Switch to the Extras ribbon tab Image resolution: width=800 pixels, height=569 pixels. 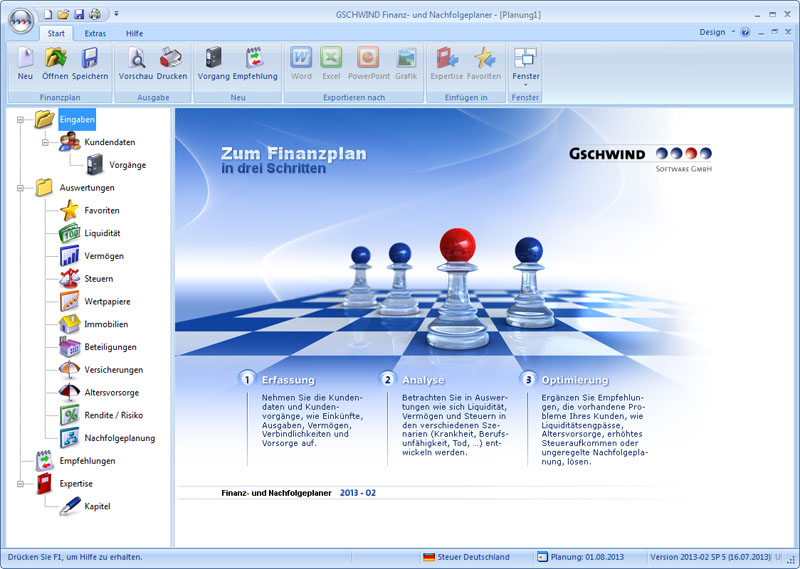tap(95, 33)
